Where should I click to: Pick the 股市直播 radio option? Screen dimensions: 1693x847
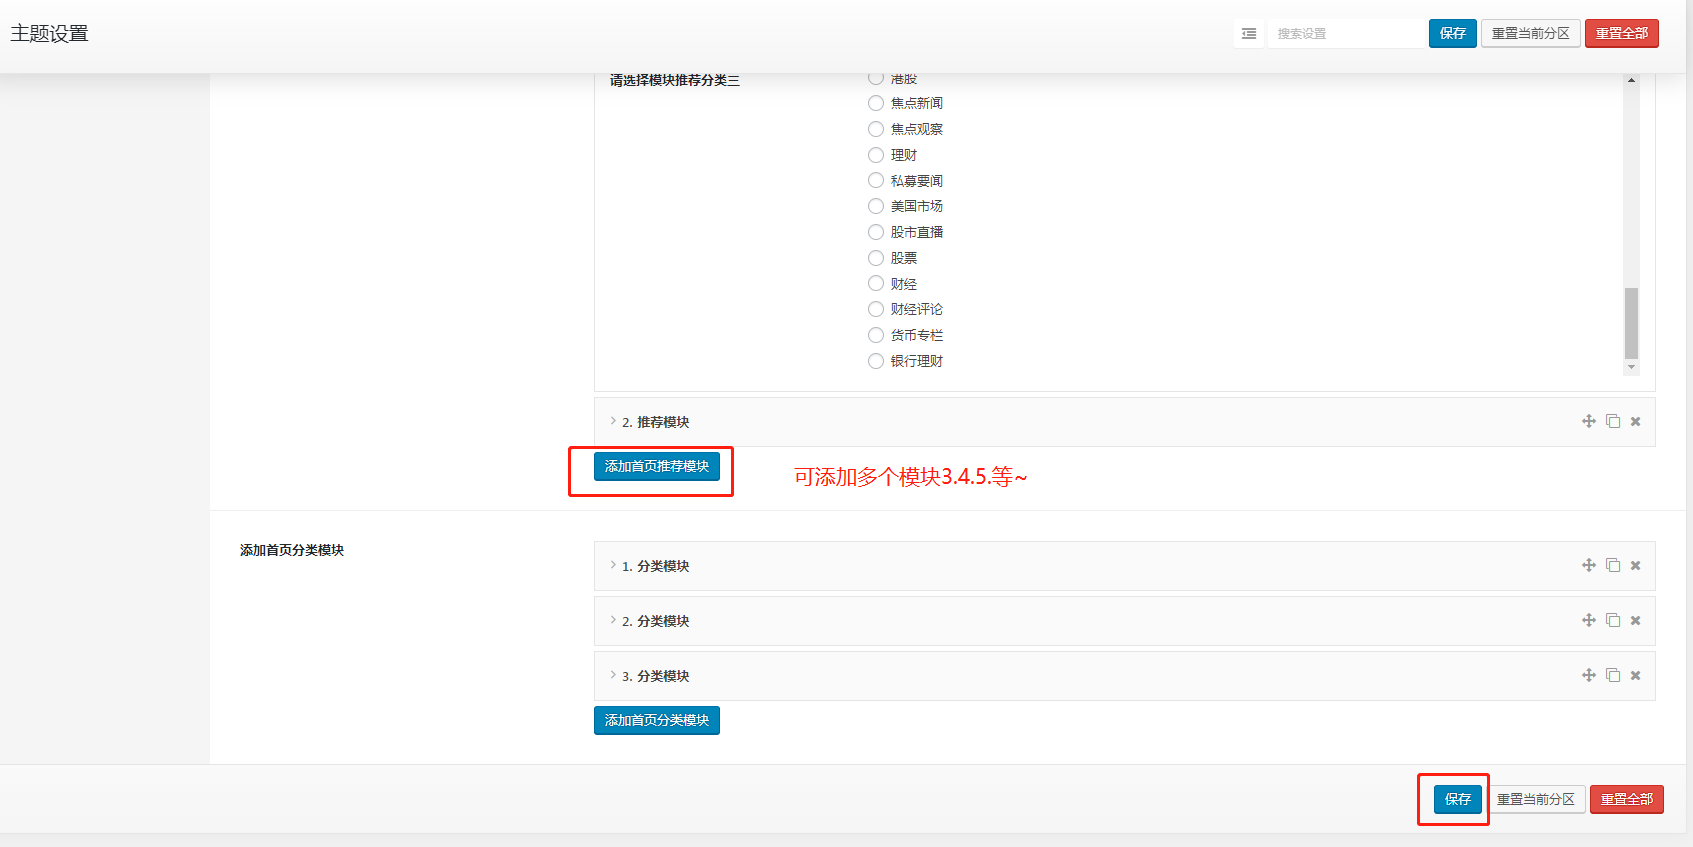click(x=876, y=232)
